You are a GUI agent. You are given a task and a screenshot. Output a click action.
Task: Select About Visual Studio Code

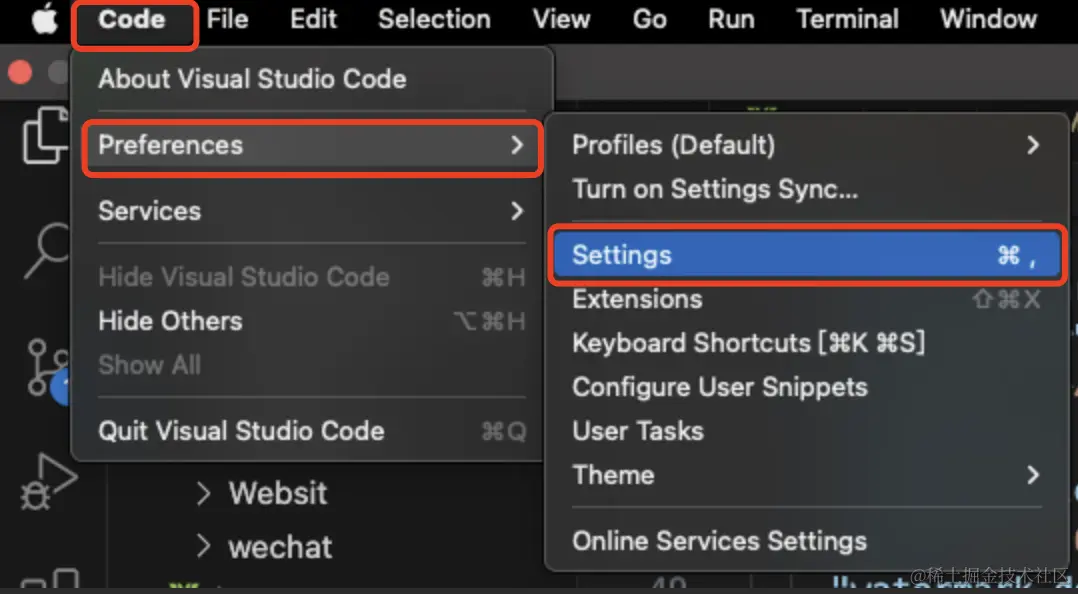(x=313, y=78)
